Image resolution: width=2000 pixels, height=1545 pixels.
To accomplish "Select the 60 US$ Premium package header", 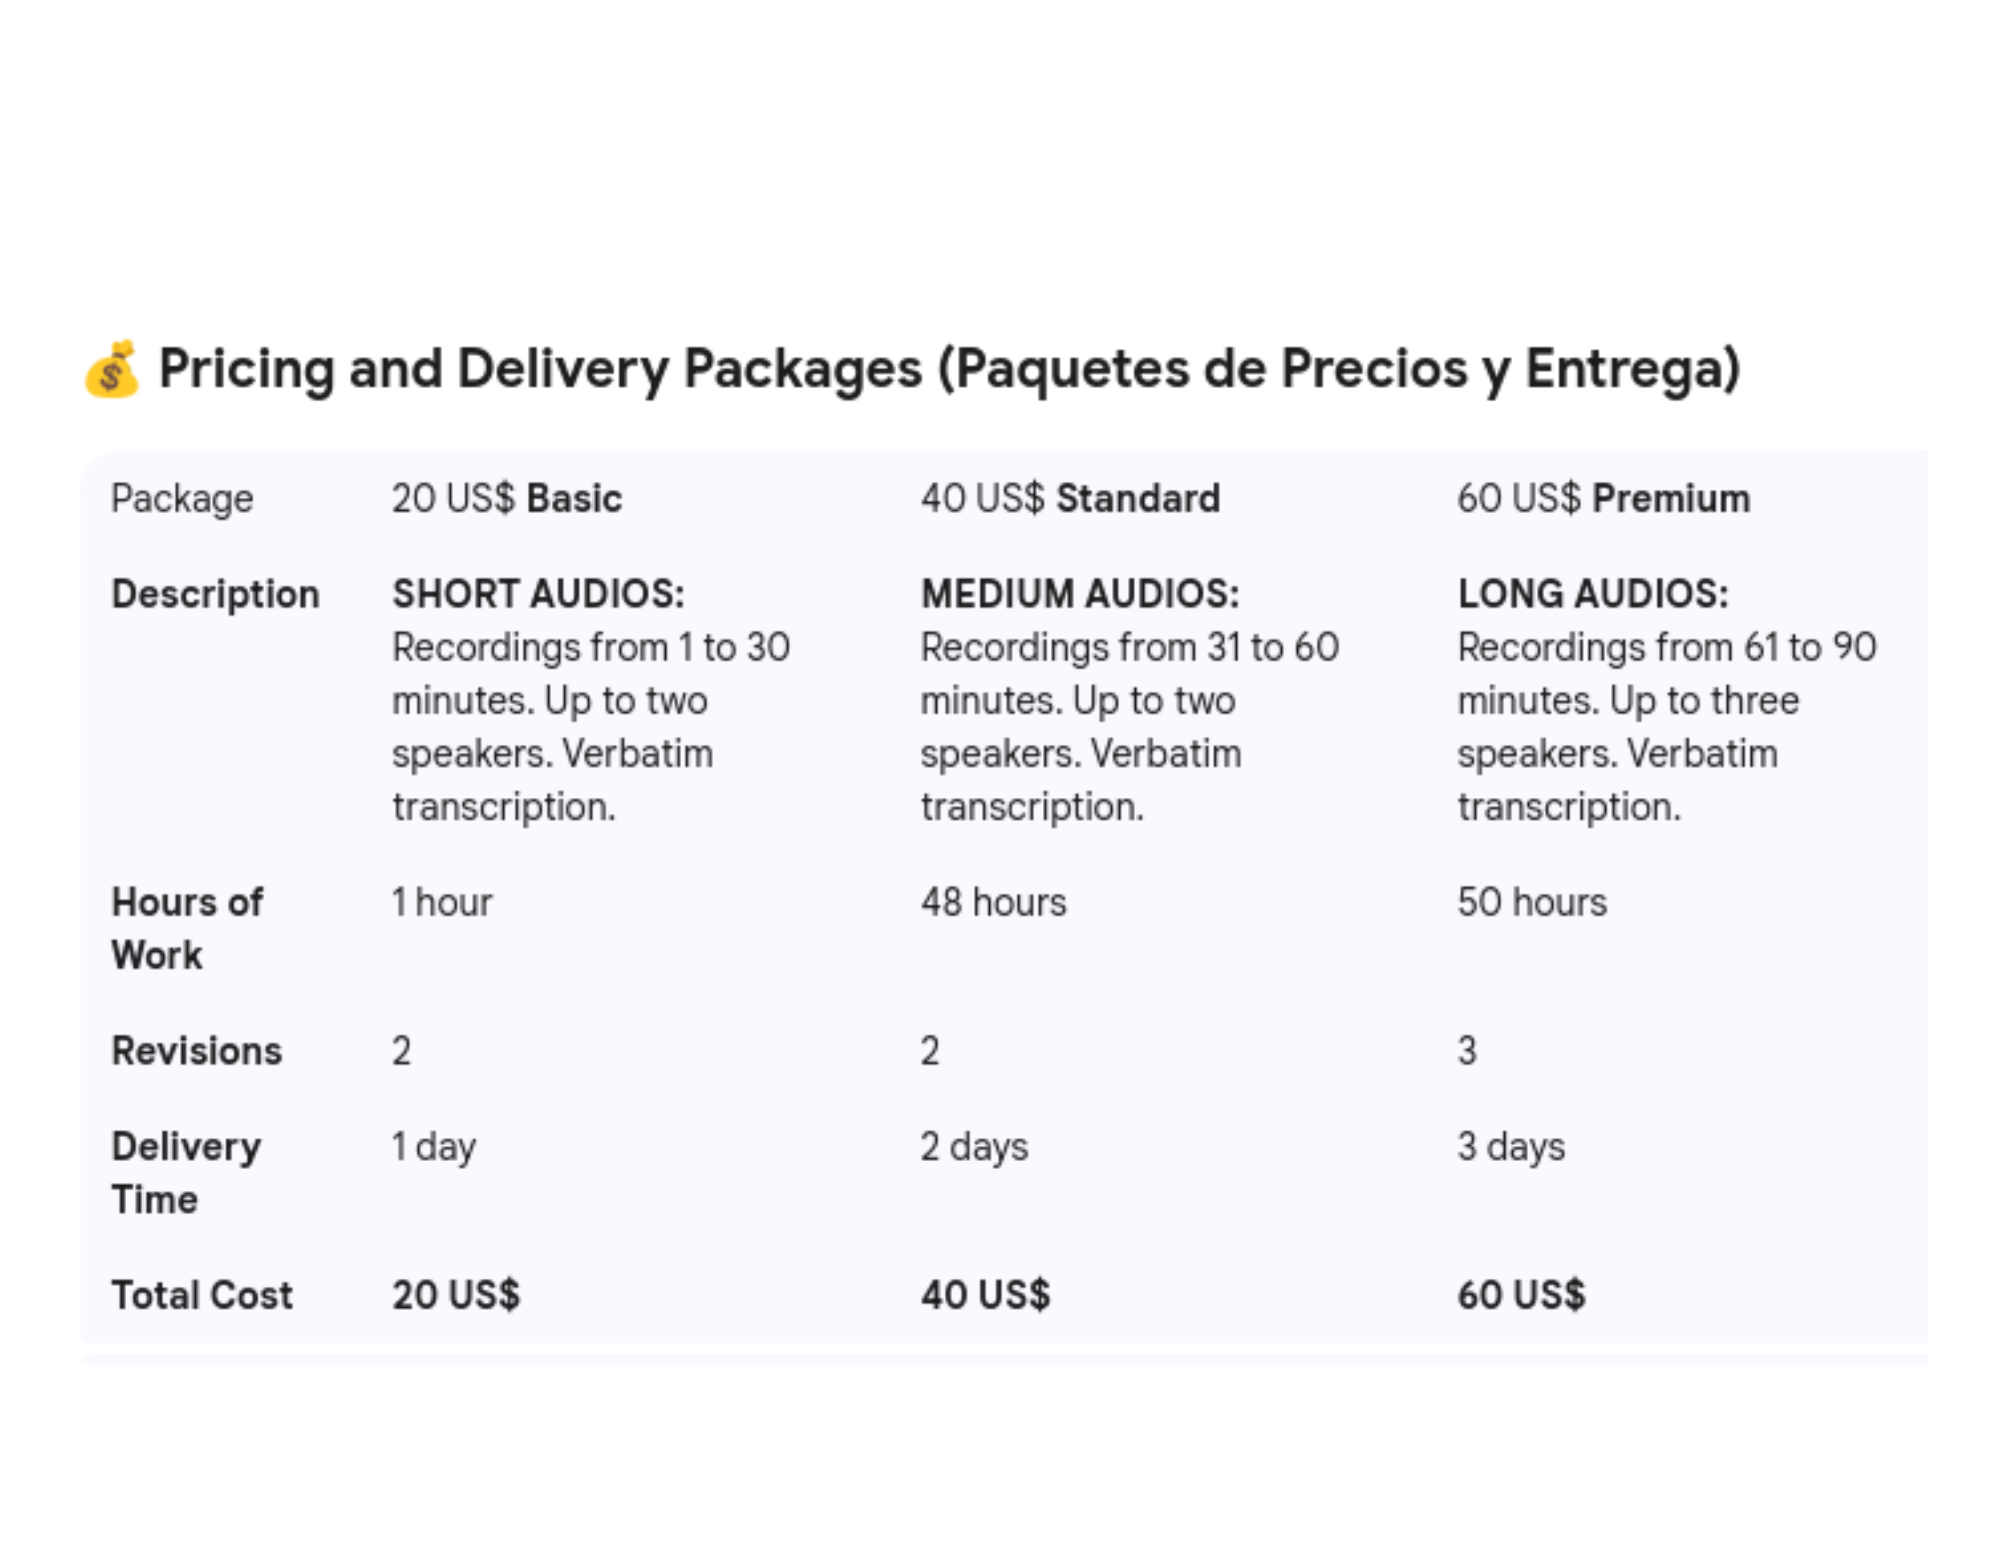I will pos(1602,498).
